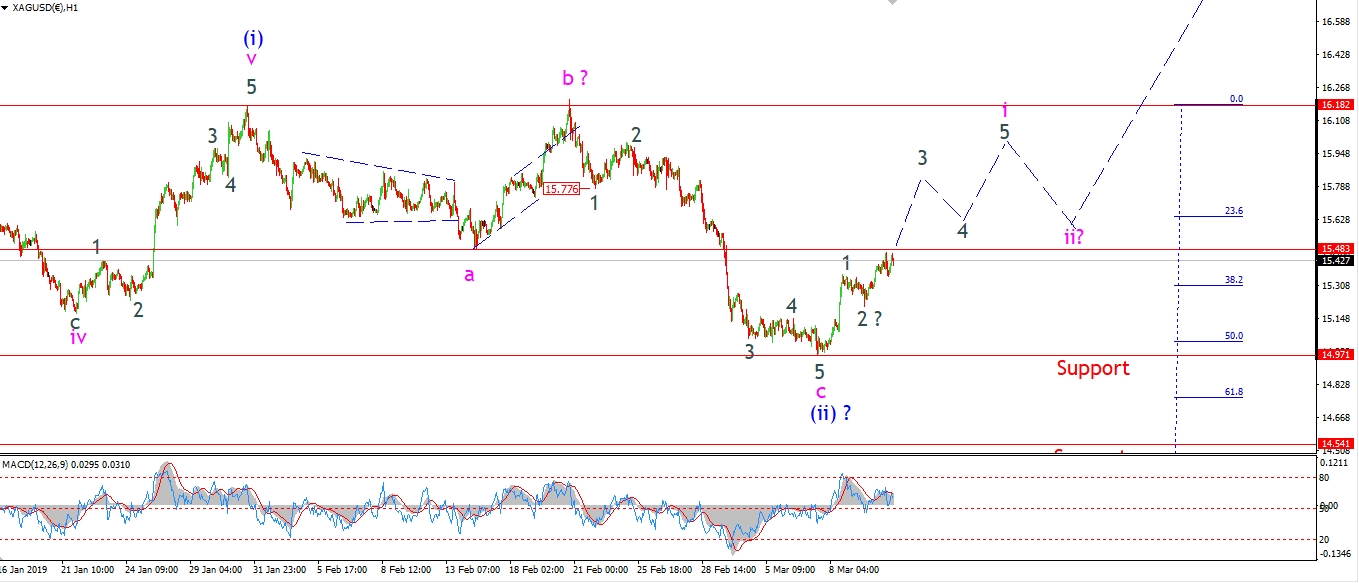Click the boxed 15.776 price label

click(561, 188)
